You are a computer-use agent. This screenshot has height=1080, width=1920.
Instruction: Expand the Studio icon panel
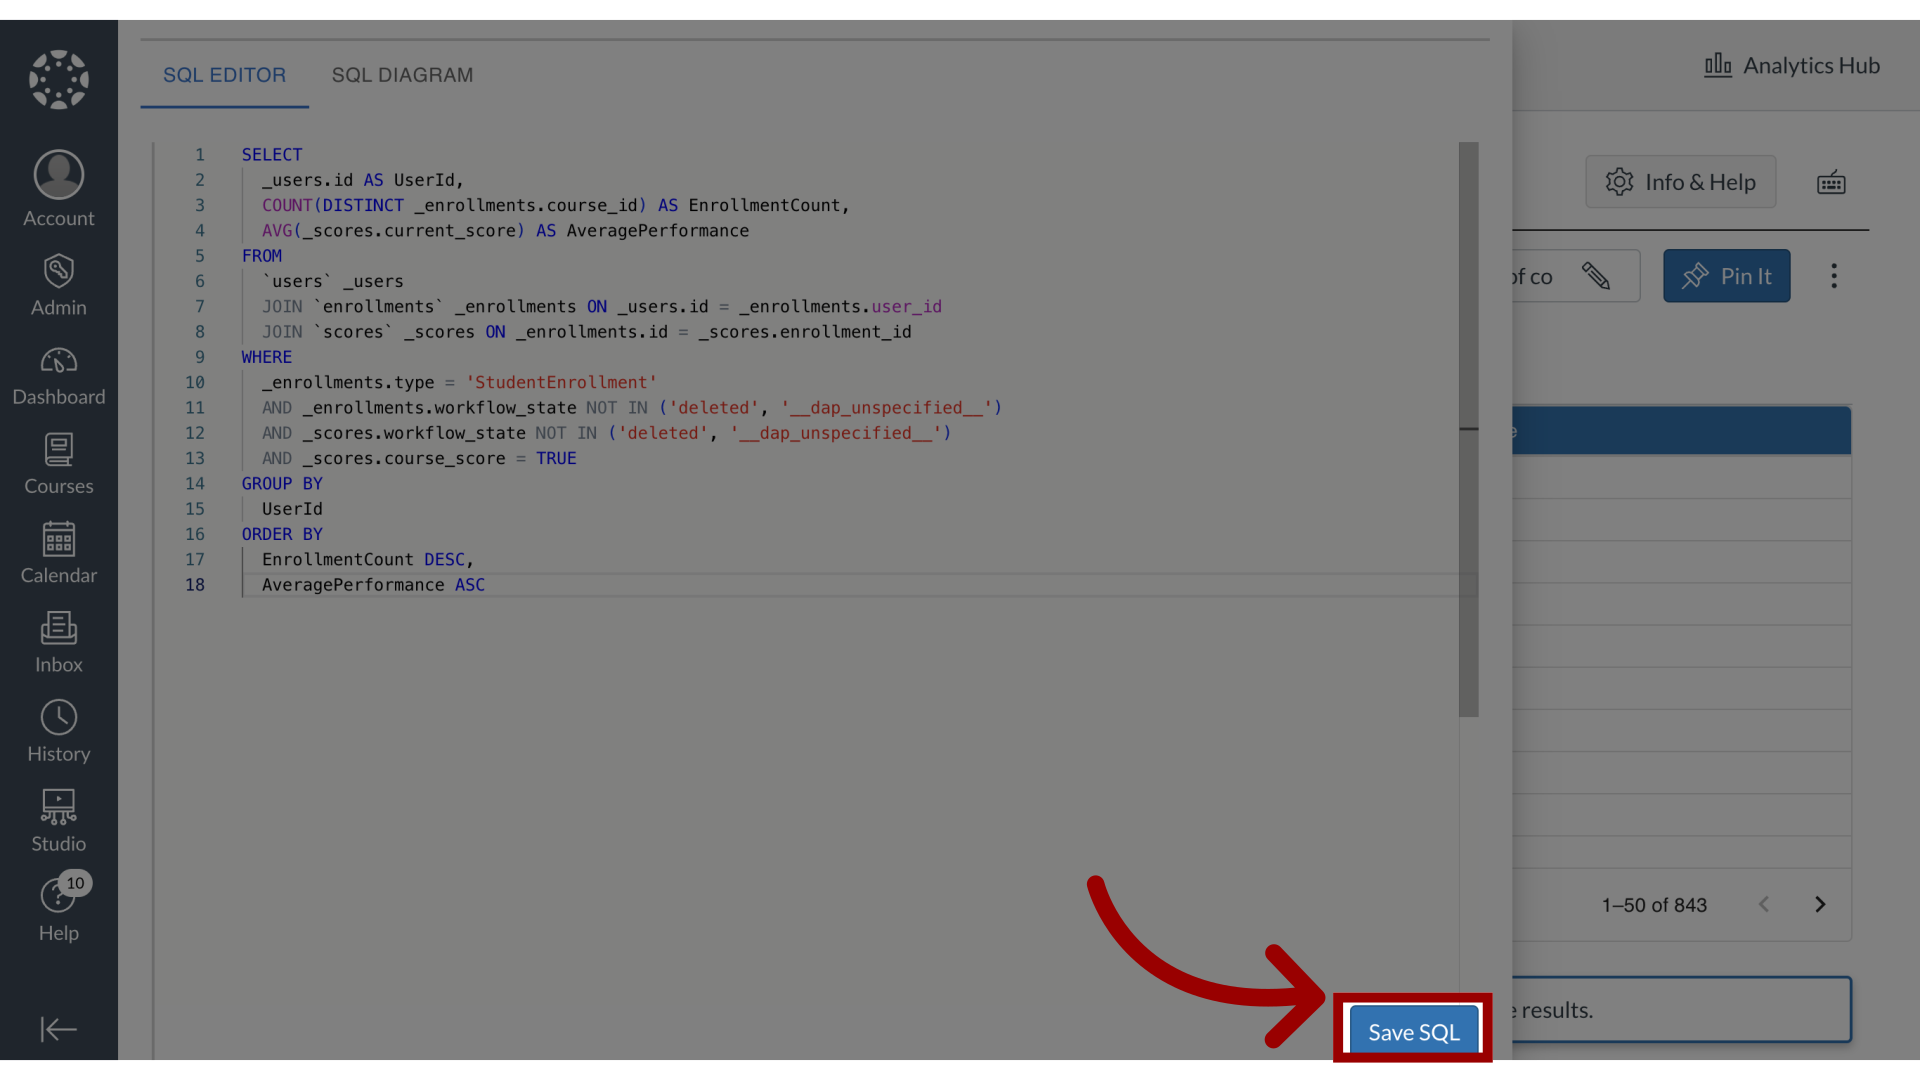(x=58, y=818)
